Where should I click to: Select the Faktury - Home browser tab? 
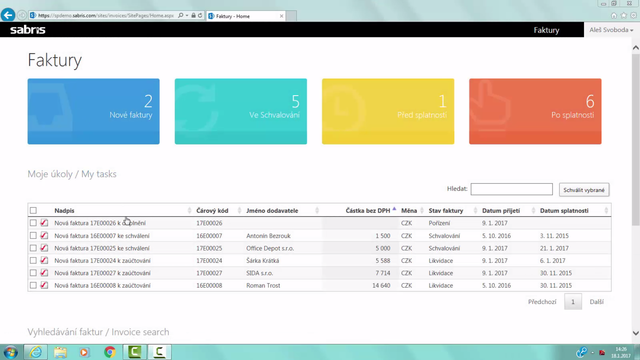[x=245, y=16]
